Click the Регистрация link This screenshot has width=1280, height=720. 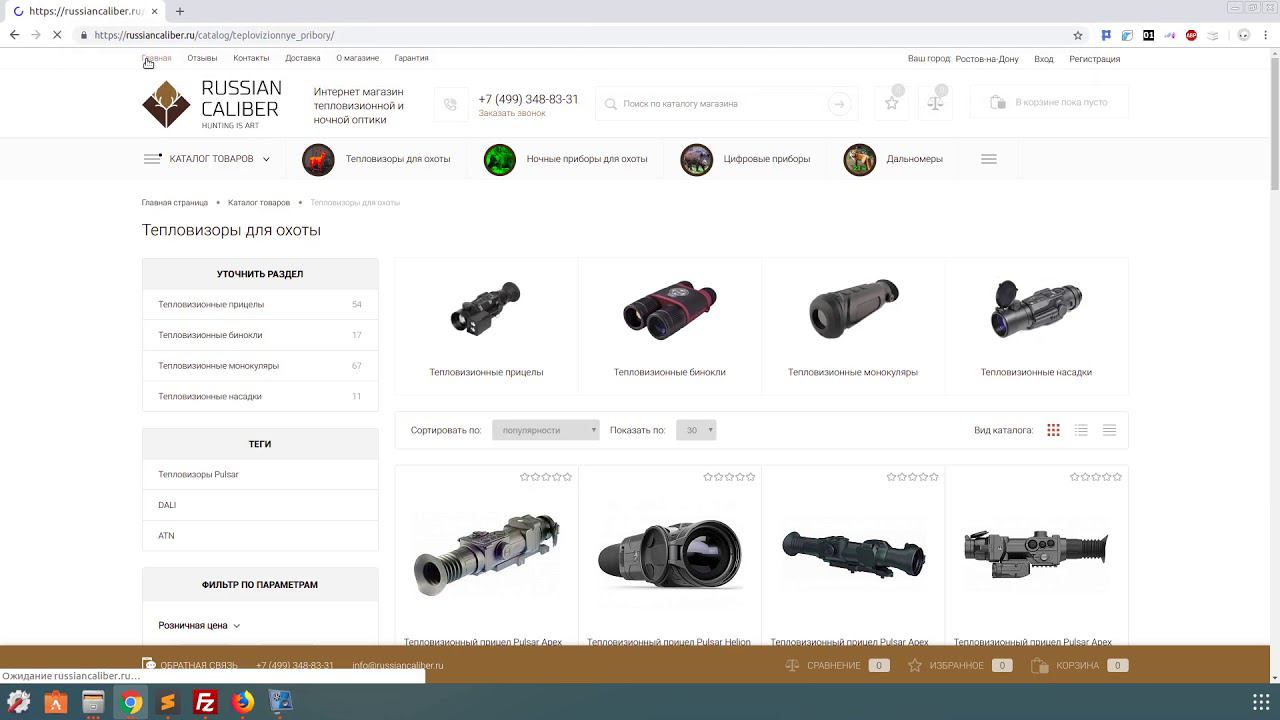pyautogui.click(x=1095, y=59)
